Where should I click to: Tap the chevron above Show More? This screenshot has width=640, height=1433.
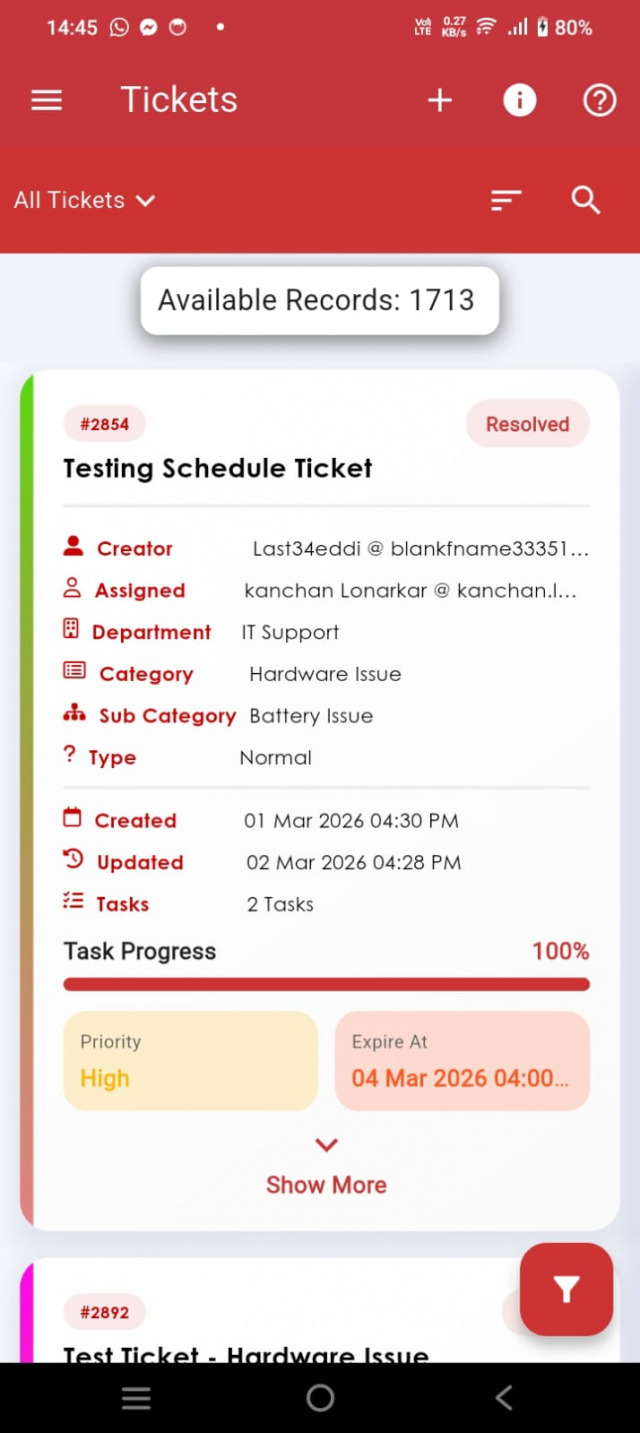[x=326, y=1144]
